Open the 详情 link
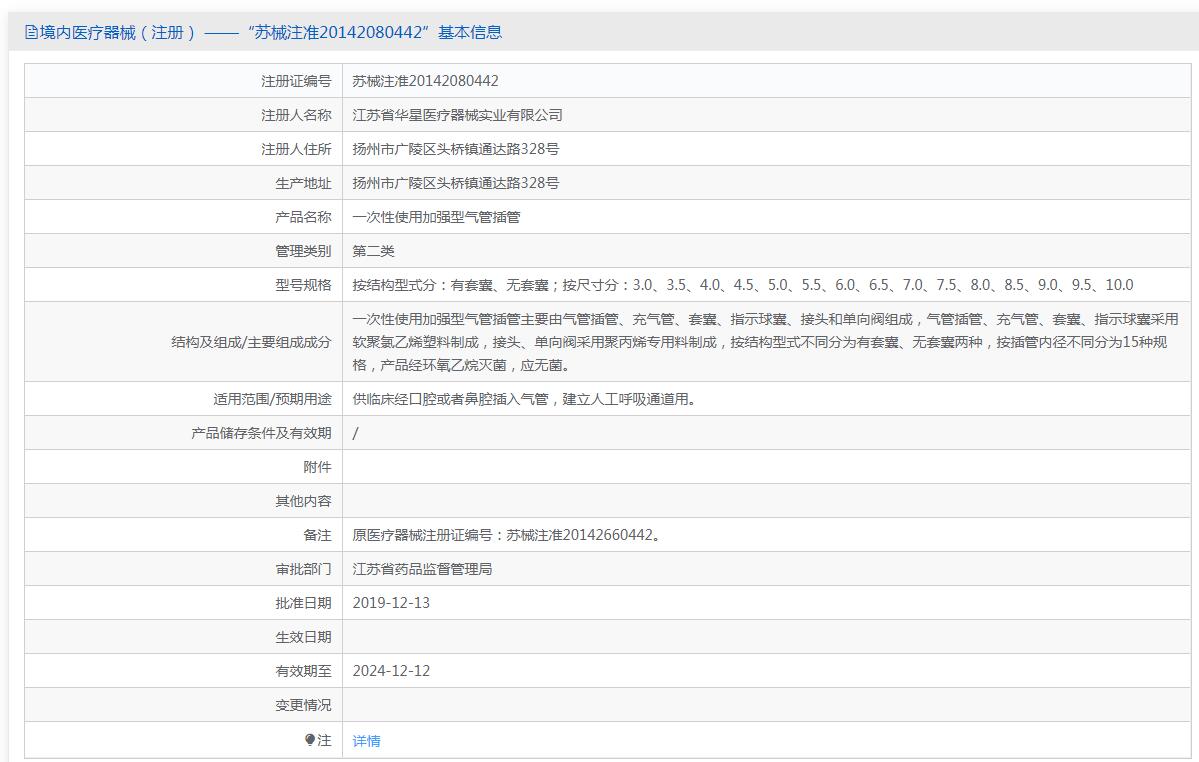Viewport: 1199px width, 762px height. [x=366, y=741]
